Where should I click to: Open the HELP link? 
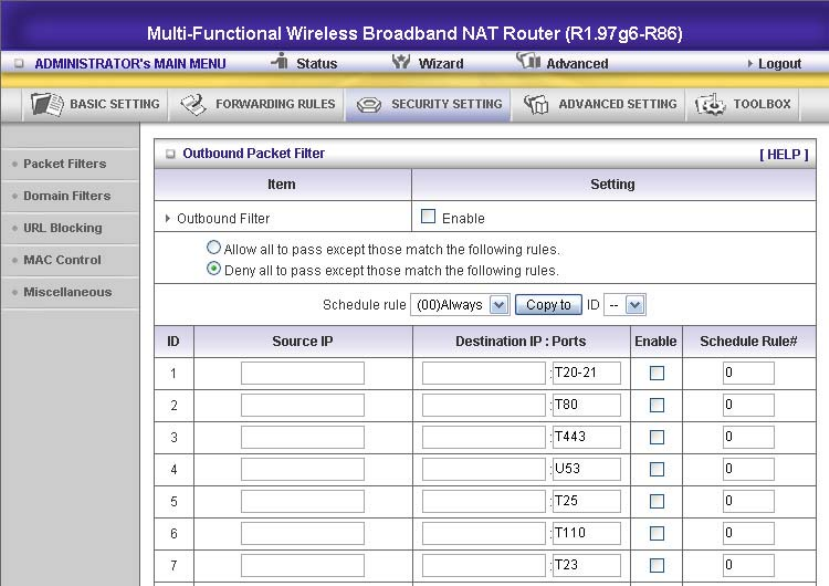[x=784, y=154]
